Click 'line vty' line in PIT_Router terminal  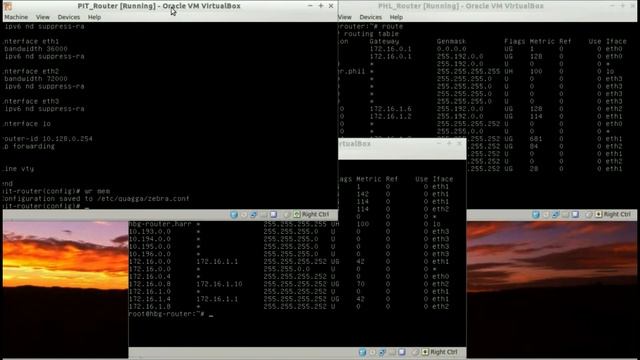pos(18,169)
